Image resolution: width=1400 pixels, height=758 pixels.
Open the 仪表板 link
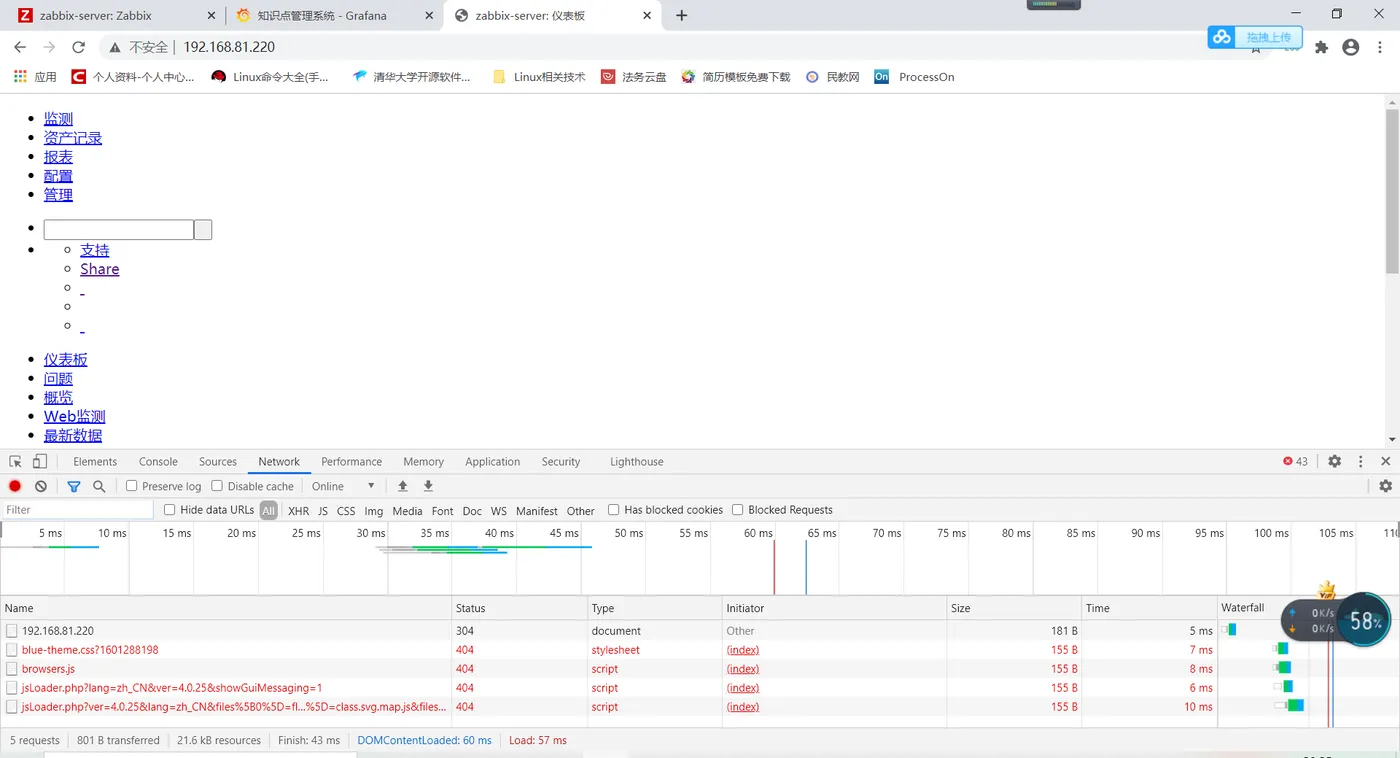click(x=66, y=359)
